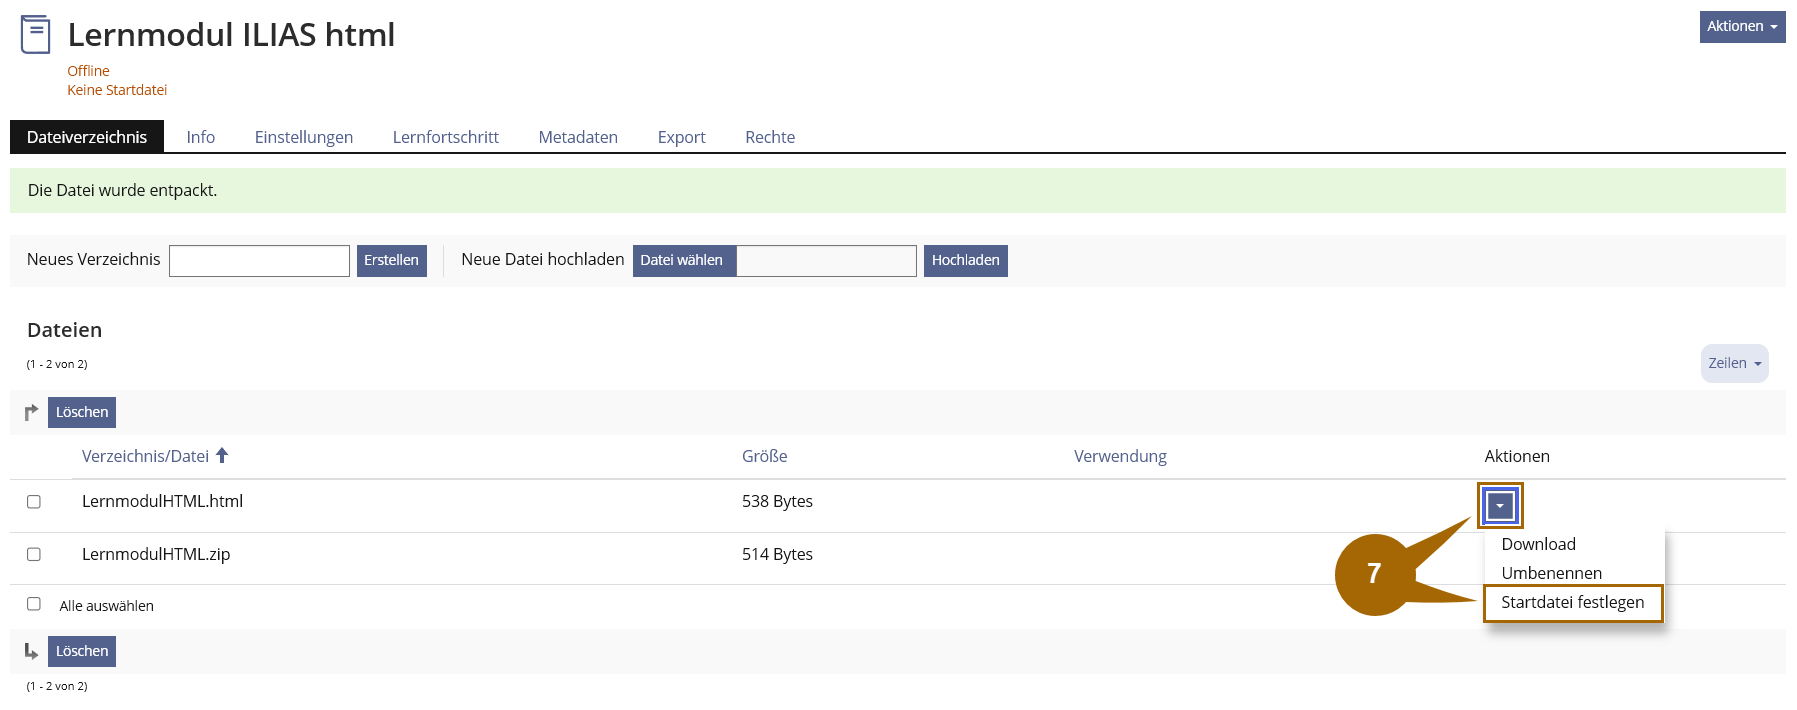Viewport: 1797px width, 710px height.
Task: Toggle the actions dropdown for LernmodulHTML.html
Action: pos(1499,506)
